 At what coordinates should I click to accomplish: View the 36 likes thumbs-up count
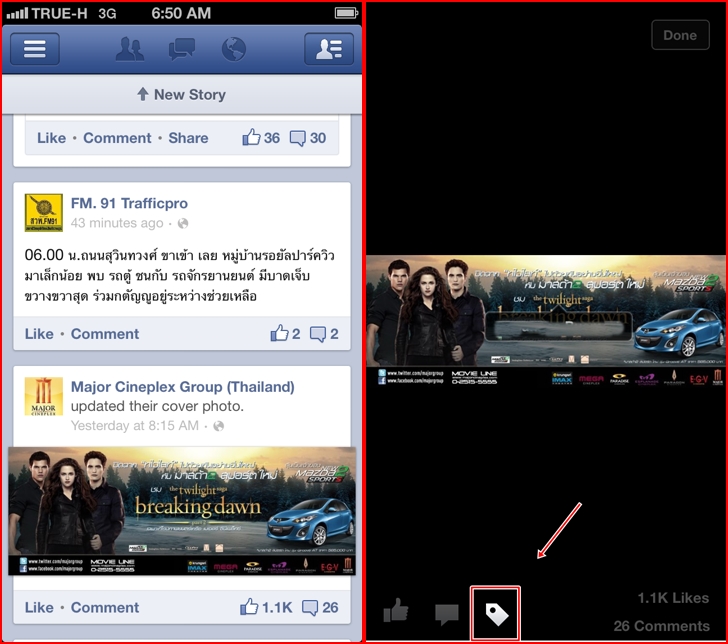(x=260, y=137)
